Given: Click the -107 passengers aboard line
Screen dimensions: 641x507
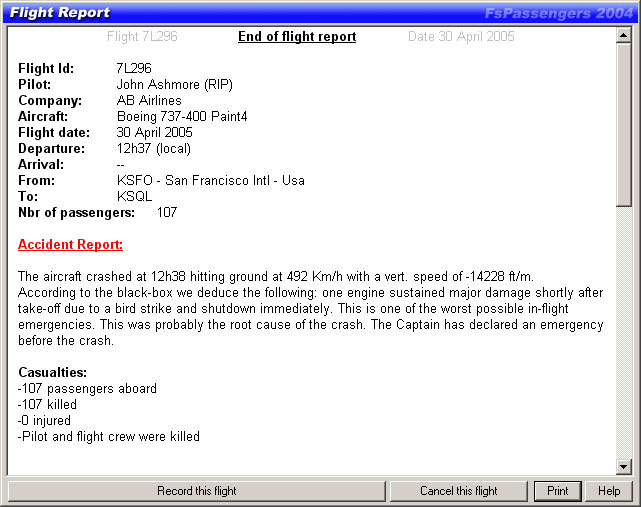Looking at the screenshot, I should pos(87,388).
